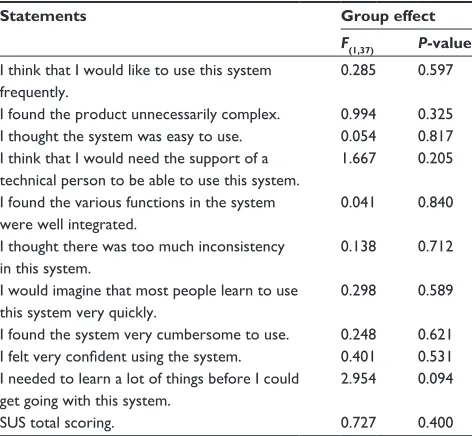The image size is (472, 436).
Task: Select P-value 0.531 for confidence row
Action: point(435,356)
